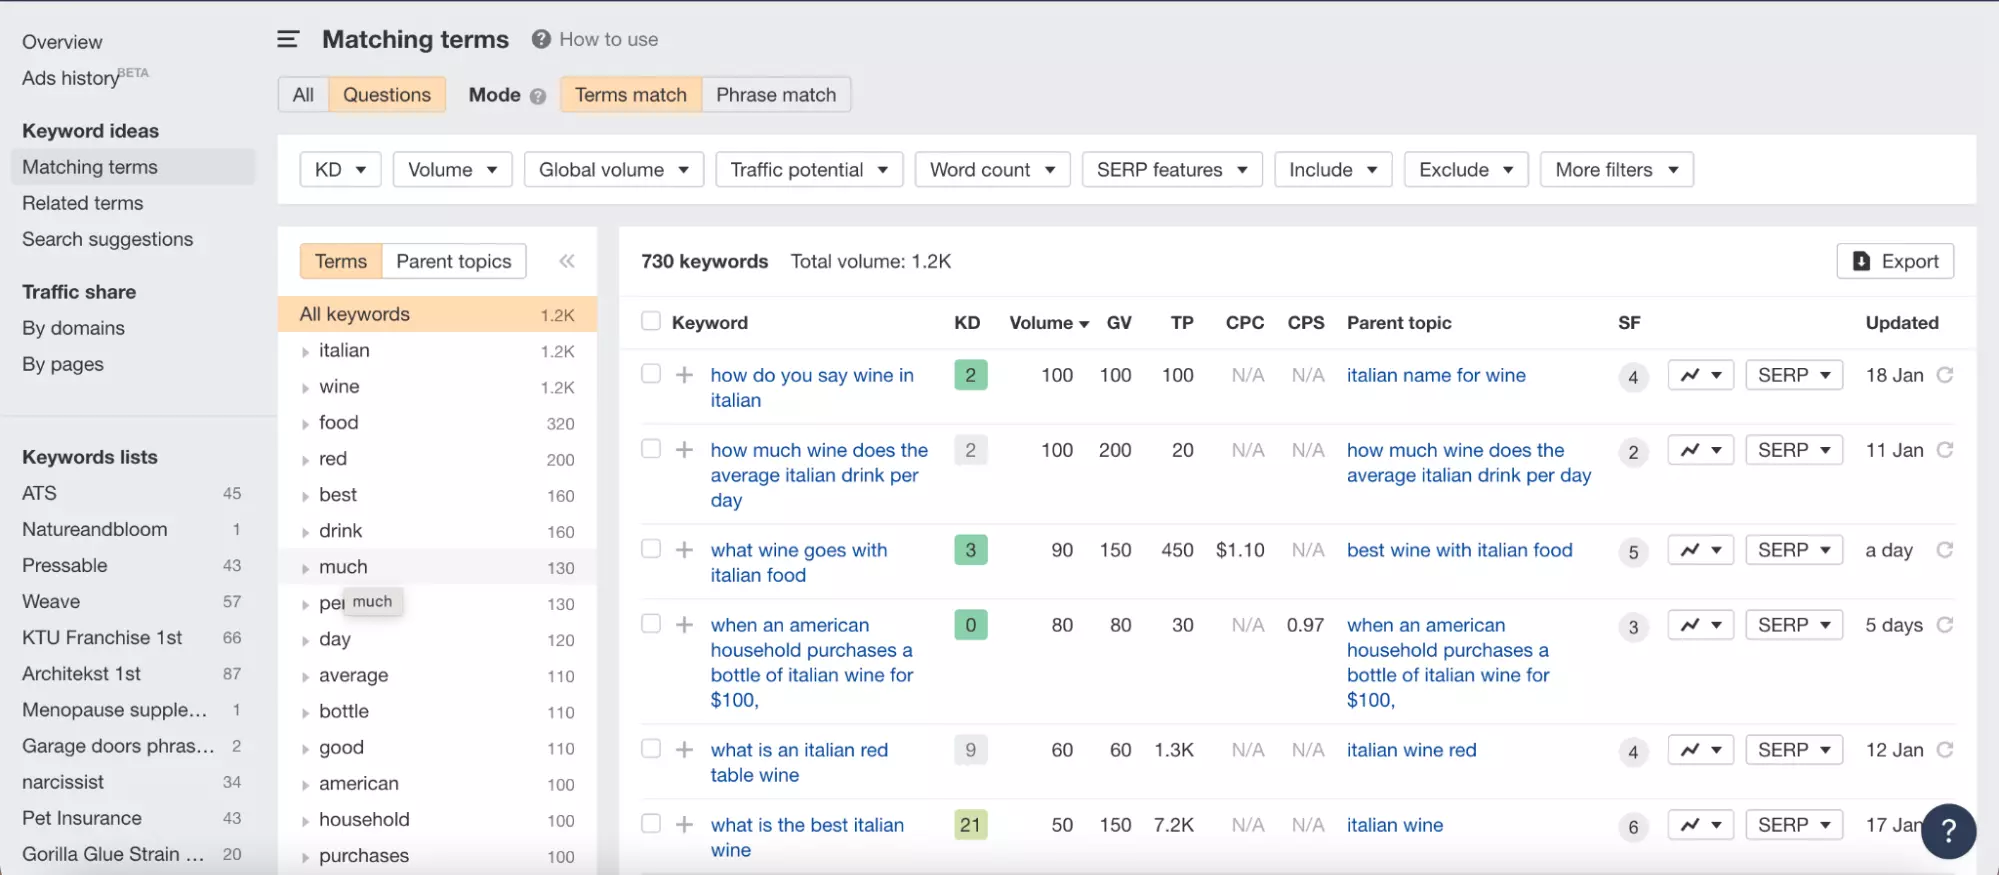
Task: Check 'how much wine does the average italian' row
Action: click(x=651, y=448)
